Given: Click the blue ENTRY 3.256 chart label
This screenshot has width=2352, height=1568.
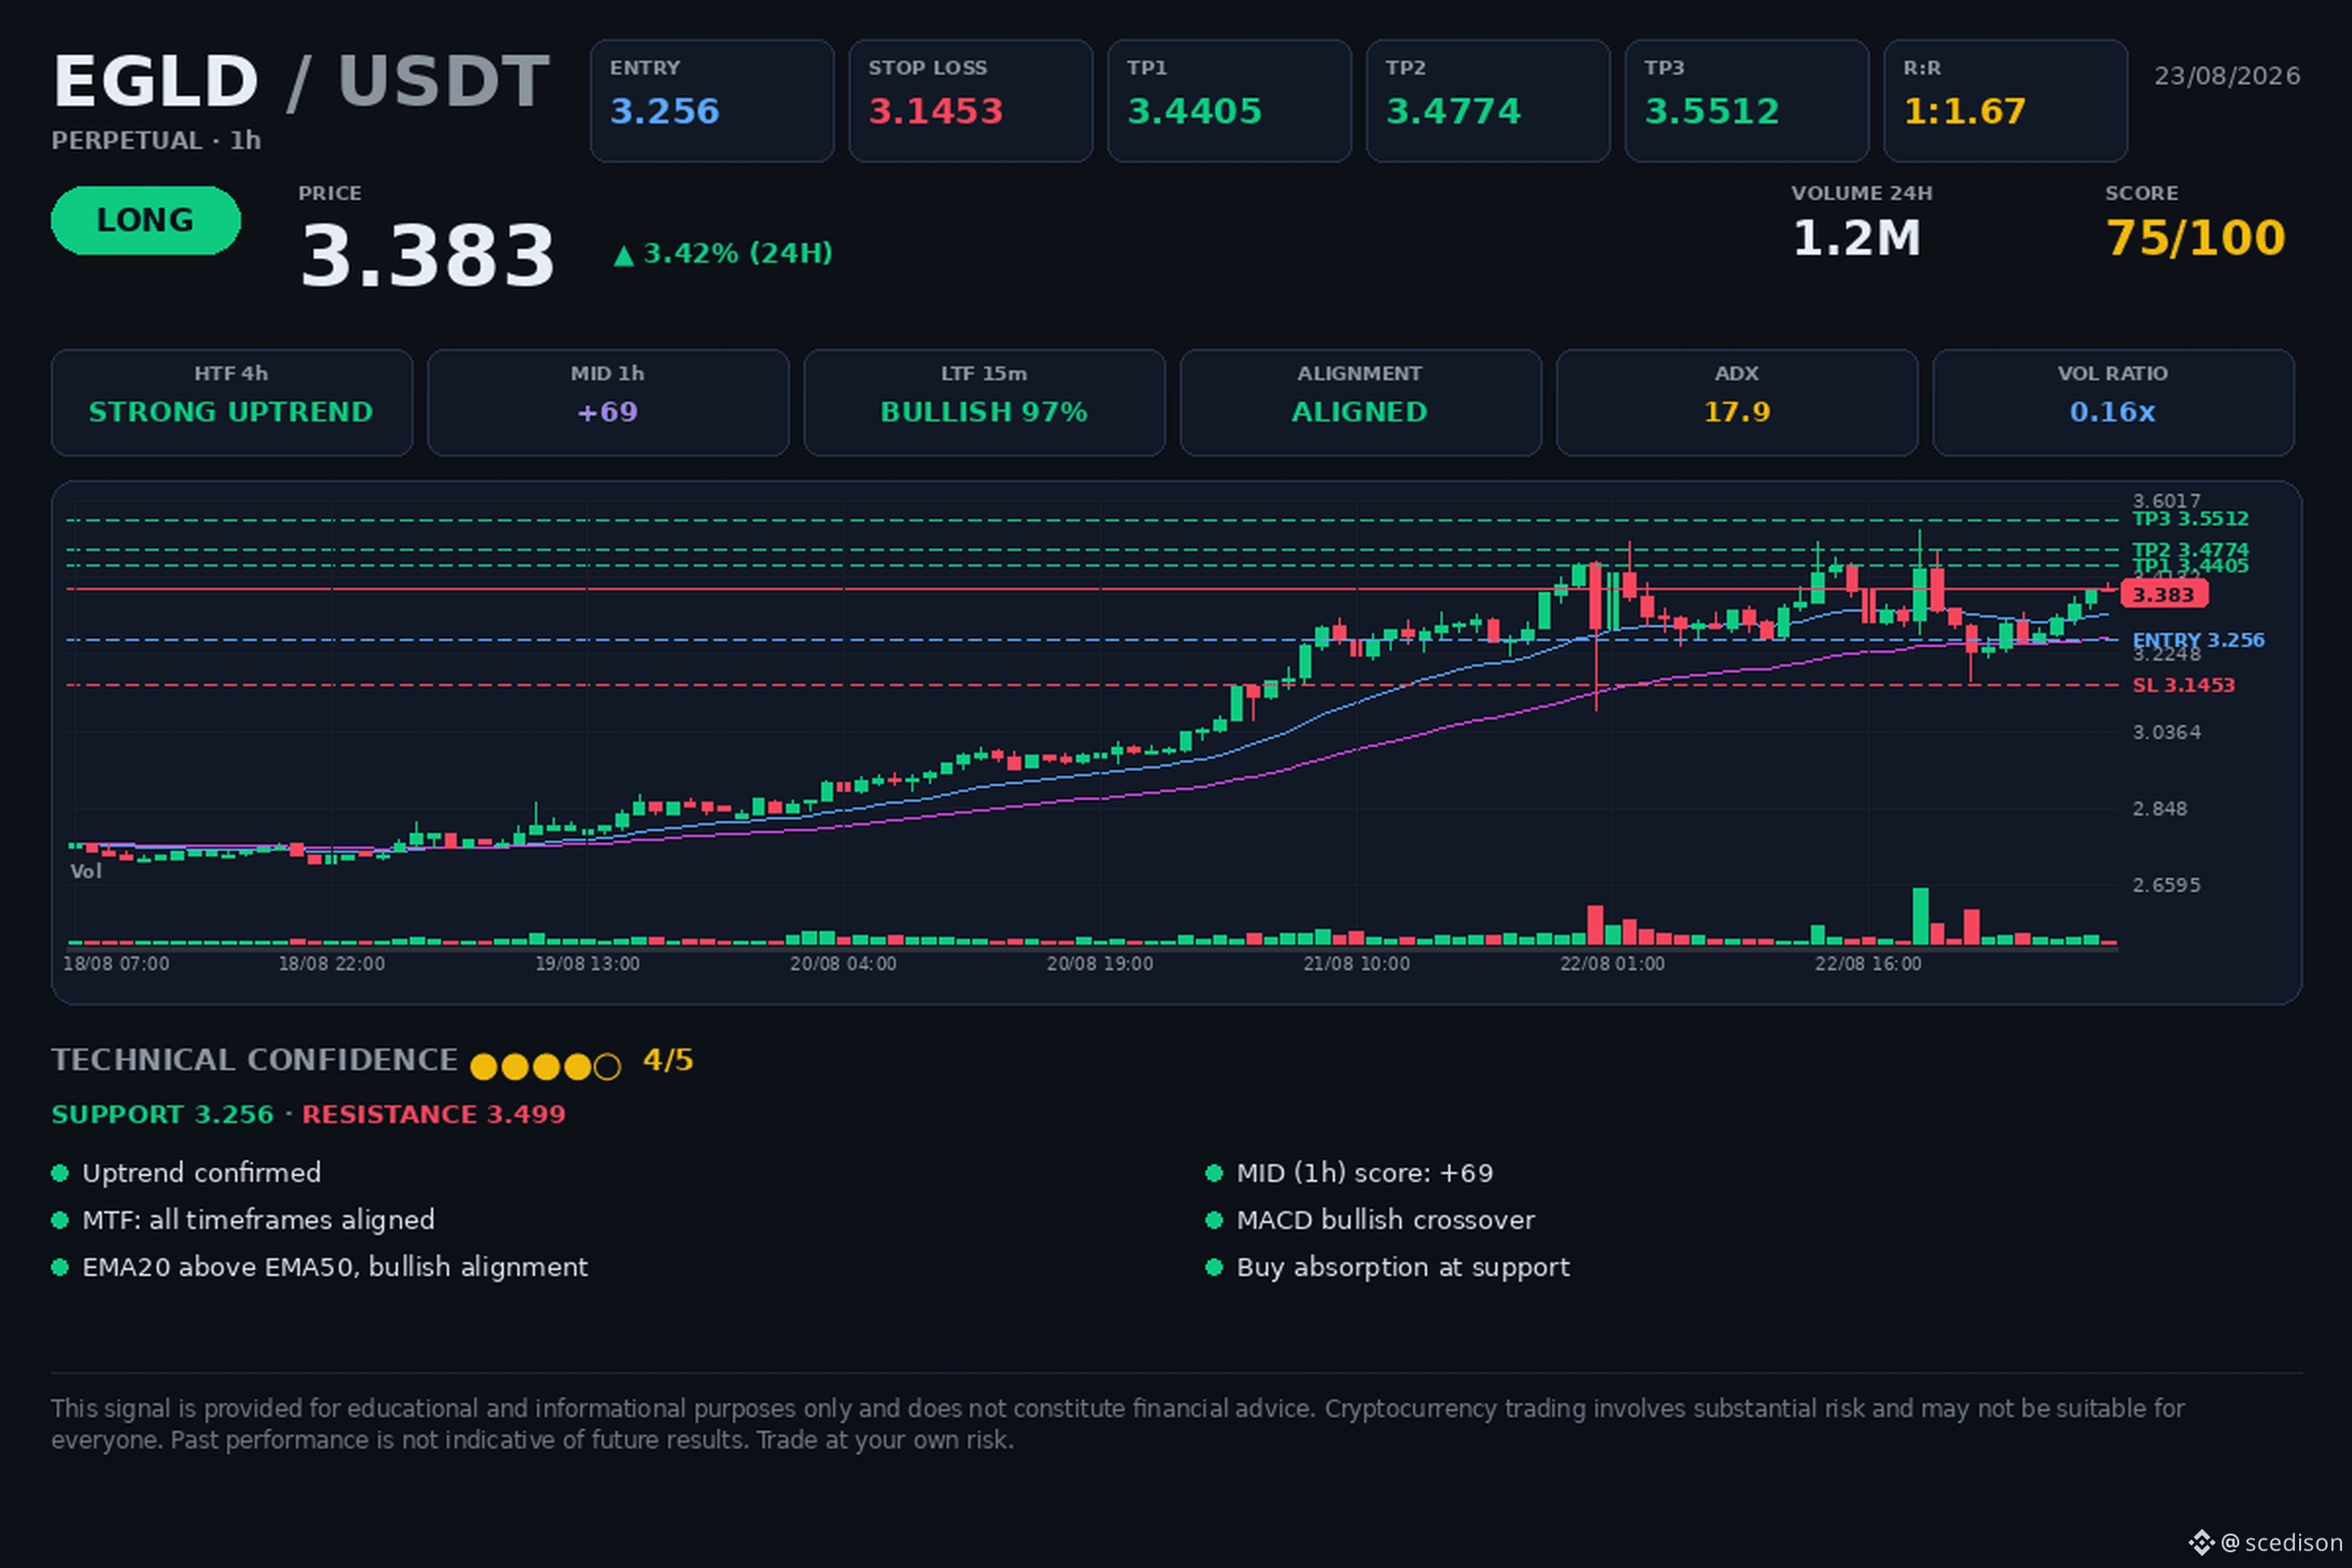Looking at the screenshot, I should point(2198,640).
